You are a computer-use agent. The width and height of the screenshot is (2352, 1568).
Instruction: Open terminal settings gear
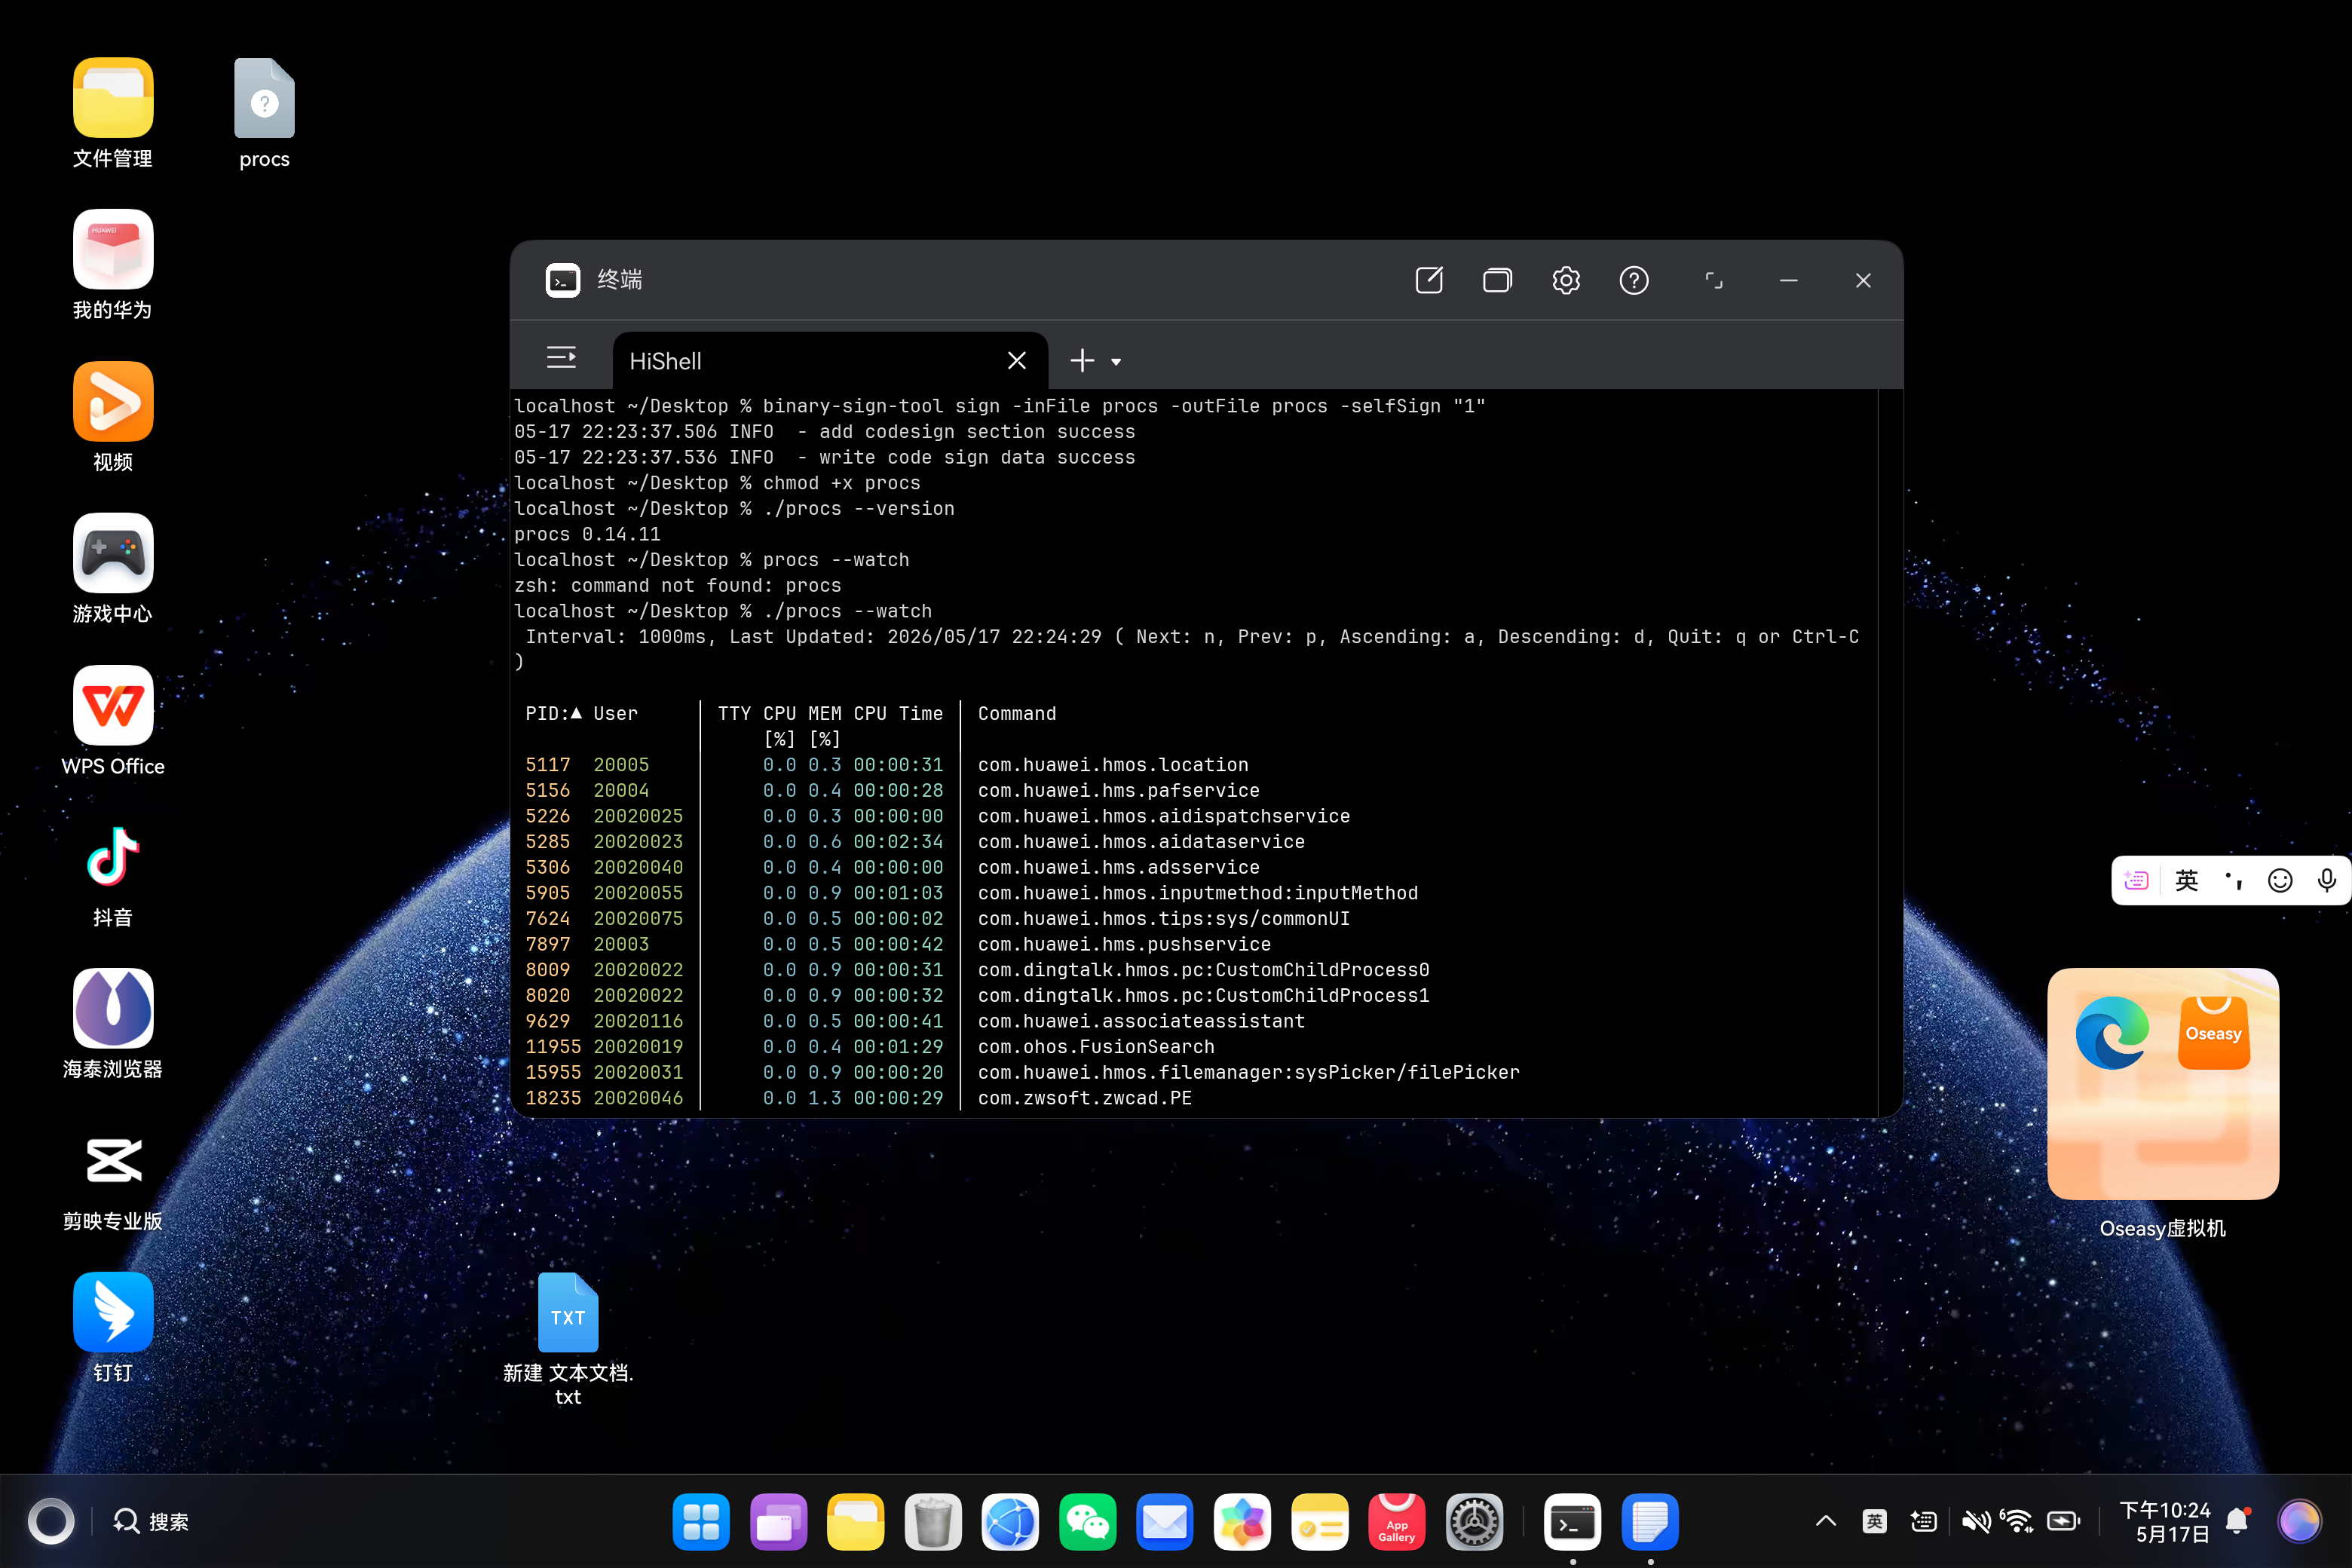[1566, 280]
